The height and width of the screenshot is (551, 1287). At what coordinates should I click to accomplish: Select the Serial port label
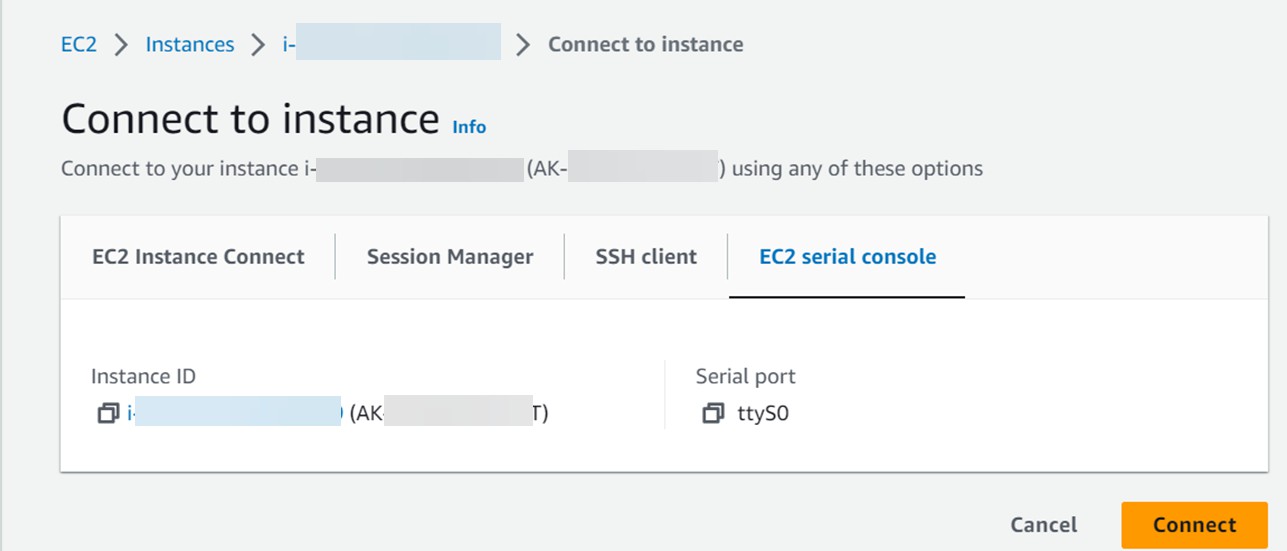pos(746,377)
